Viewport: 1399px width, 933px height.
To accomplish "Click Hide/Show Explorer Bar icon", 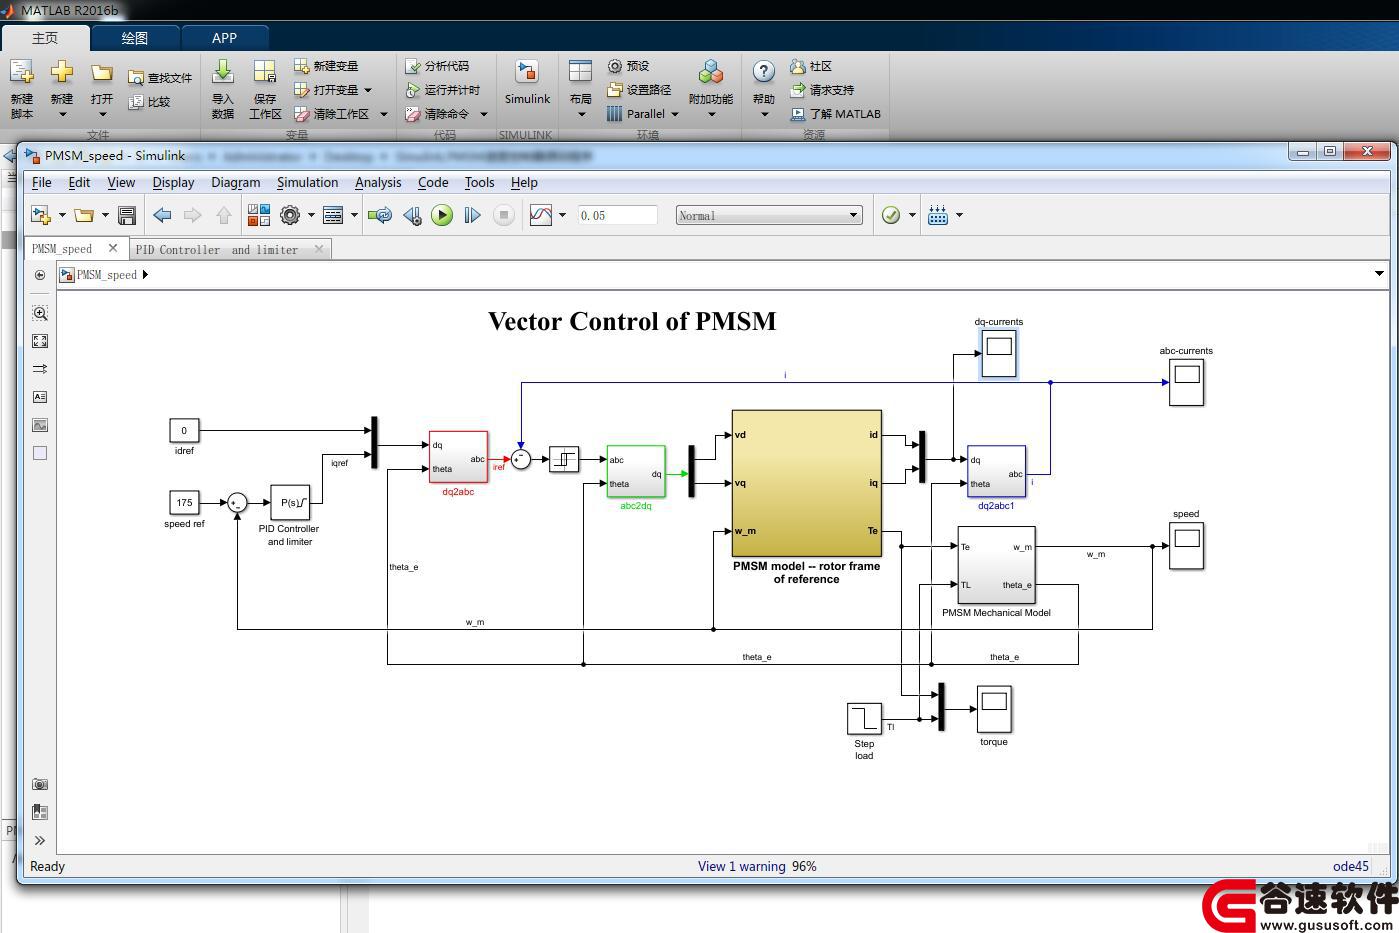I will point(40,275).
